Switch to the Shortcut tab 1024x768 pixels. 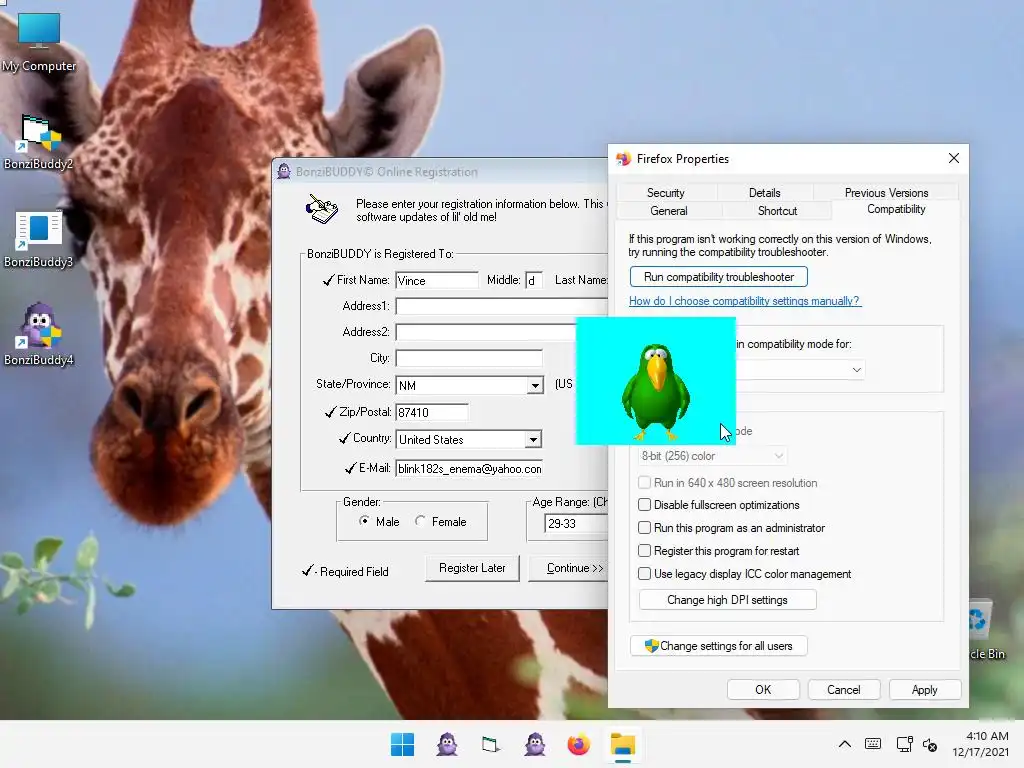coord(777,211)
